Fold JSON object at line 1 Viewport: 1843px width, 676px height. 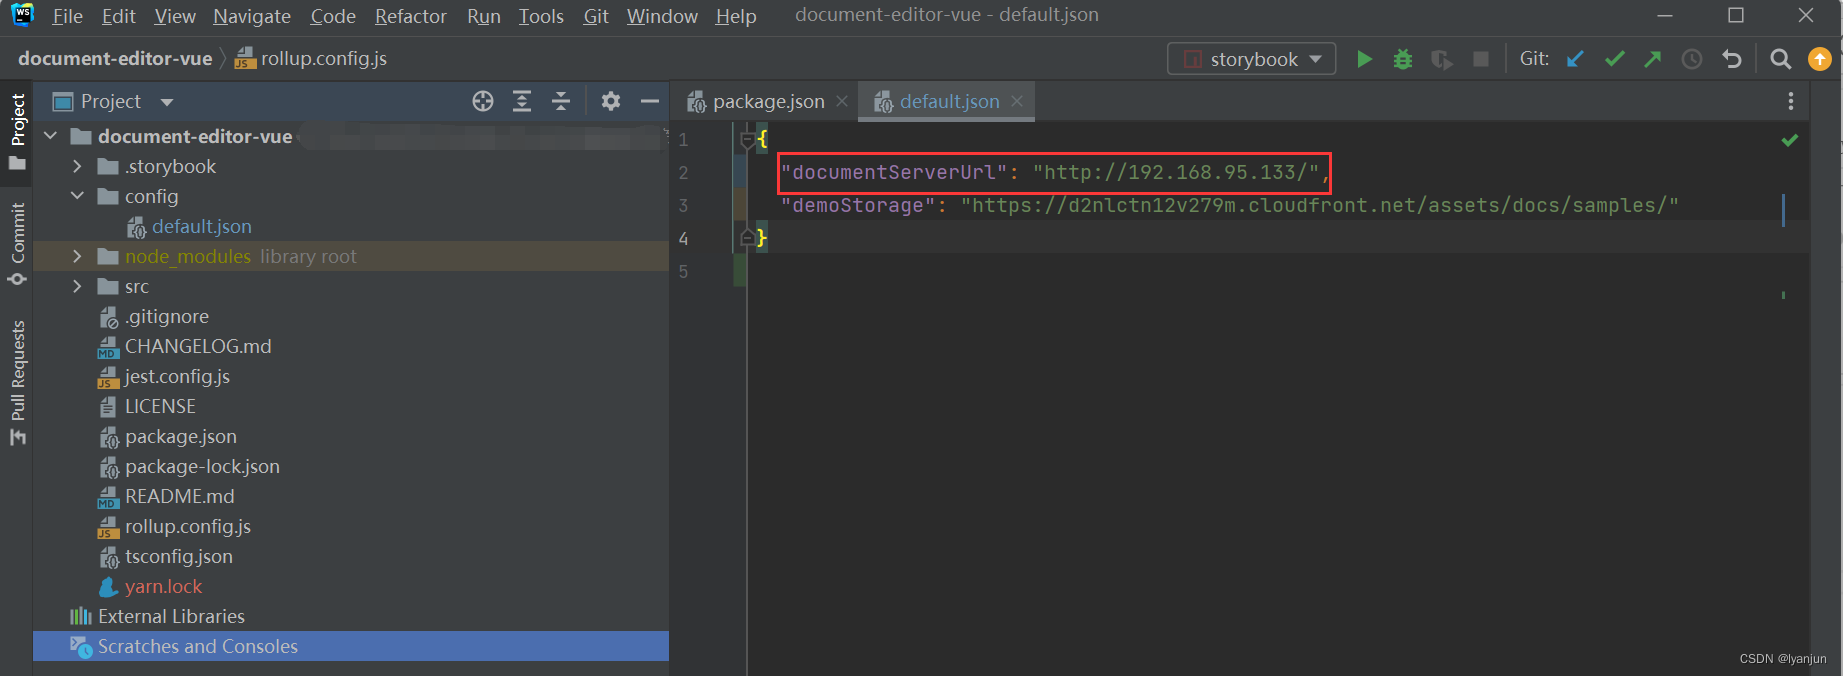click(x=747, y=140)
